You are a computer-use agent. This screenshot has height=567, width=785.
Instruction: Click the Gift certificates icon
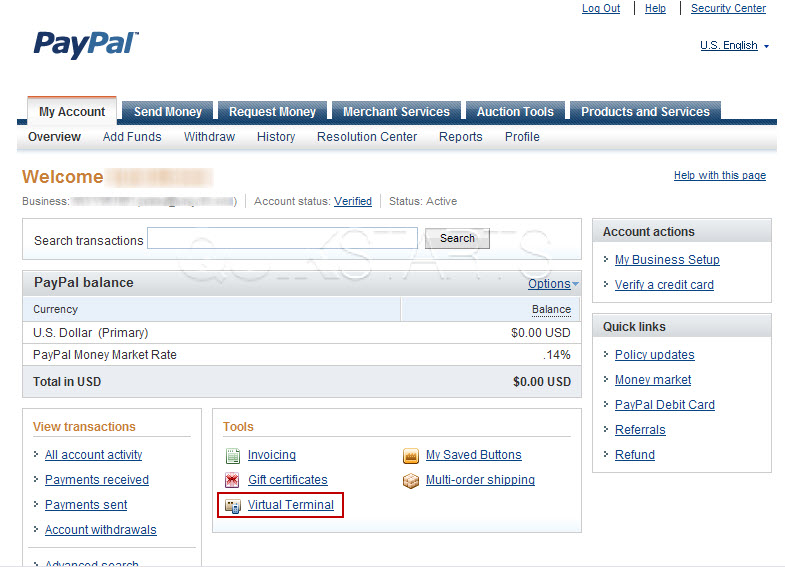[x=232, y=480]
